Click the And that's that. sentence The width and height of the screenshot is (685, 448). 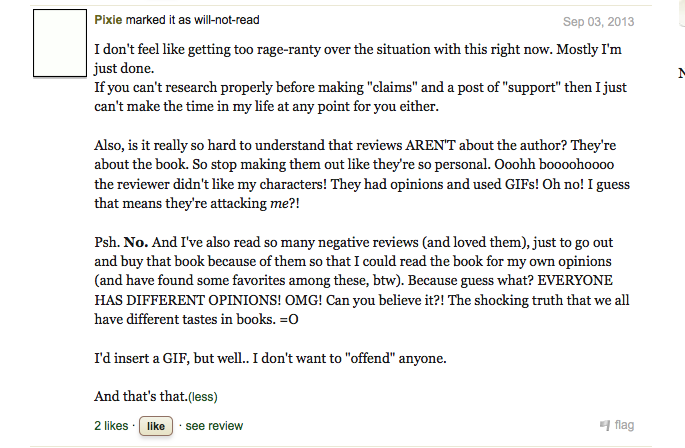(x=141, y=396)
